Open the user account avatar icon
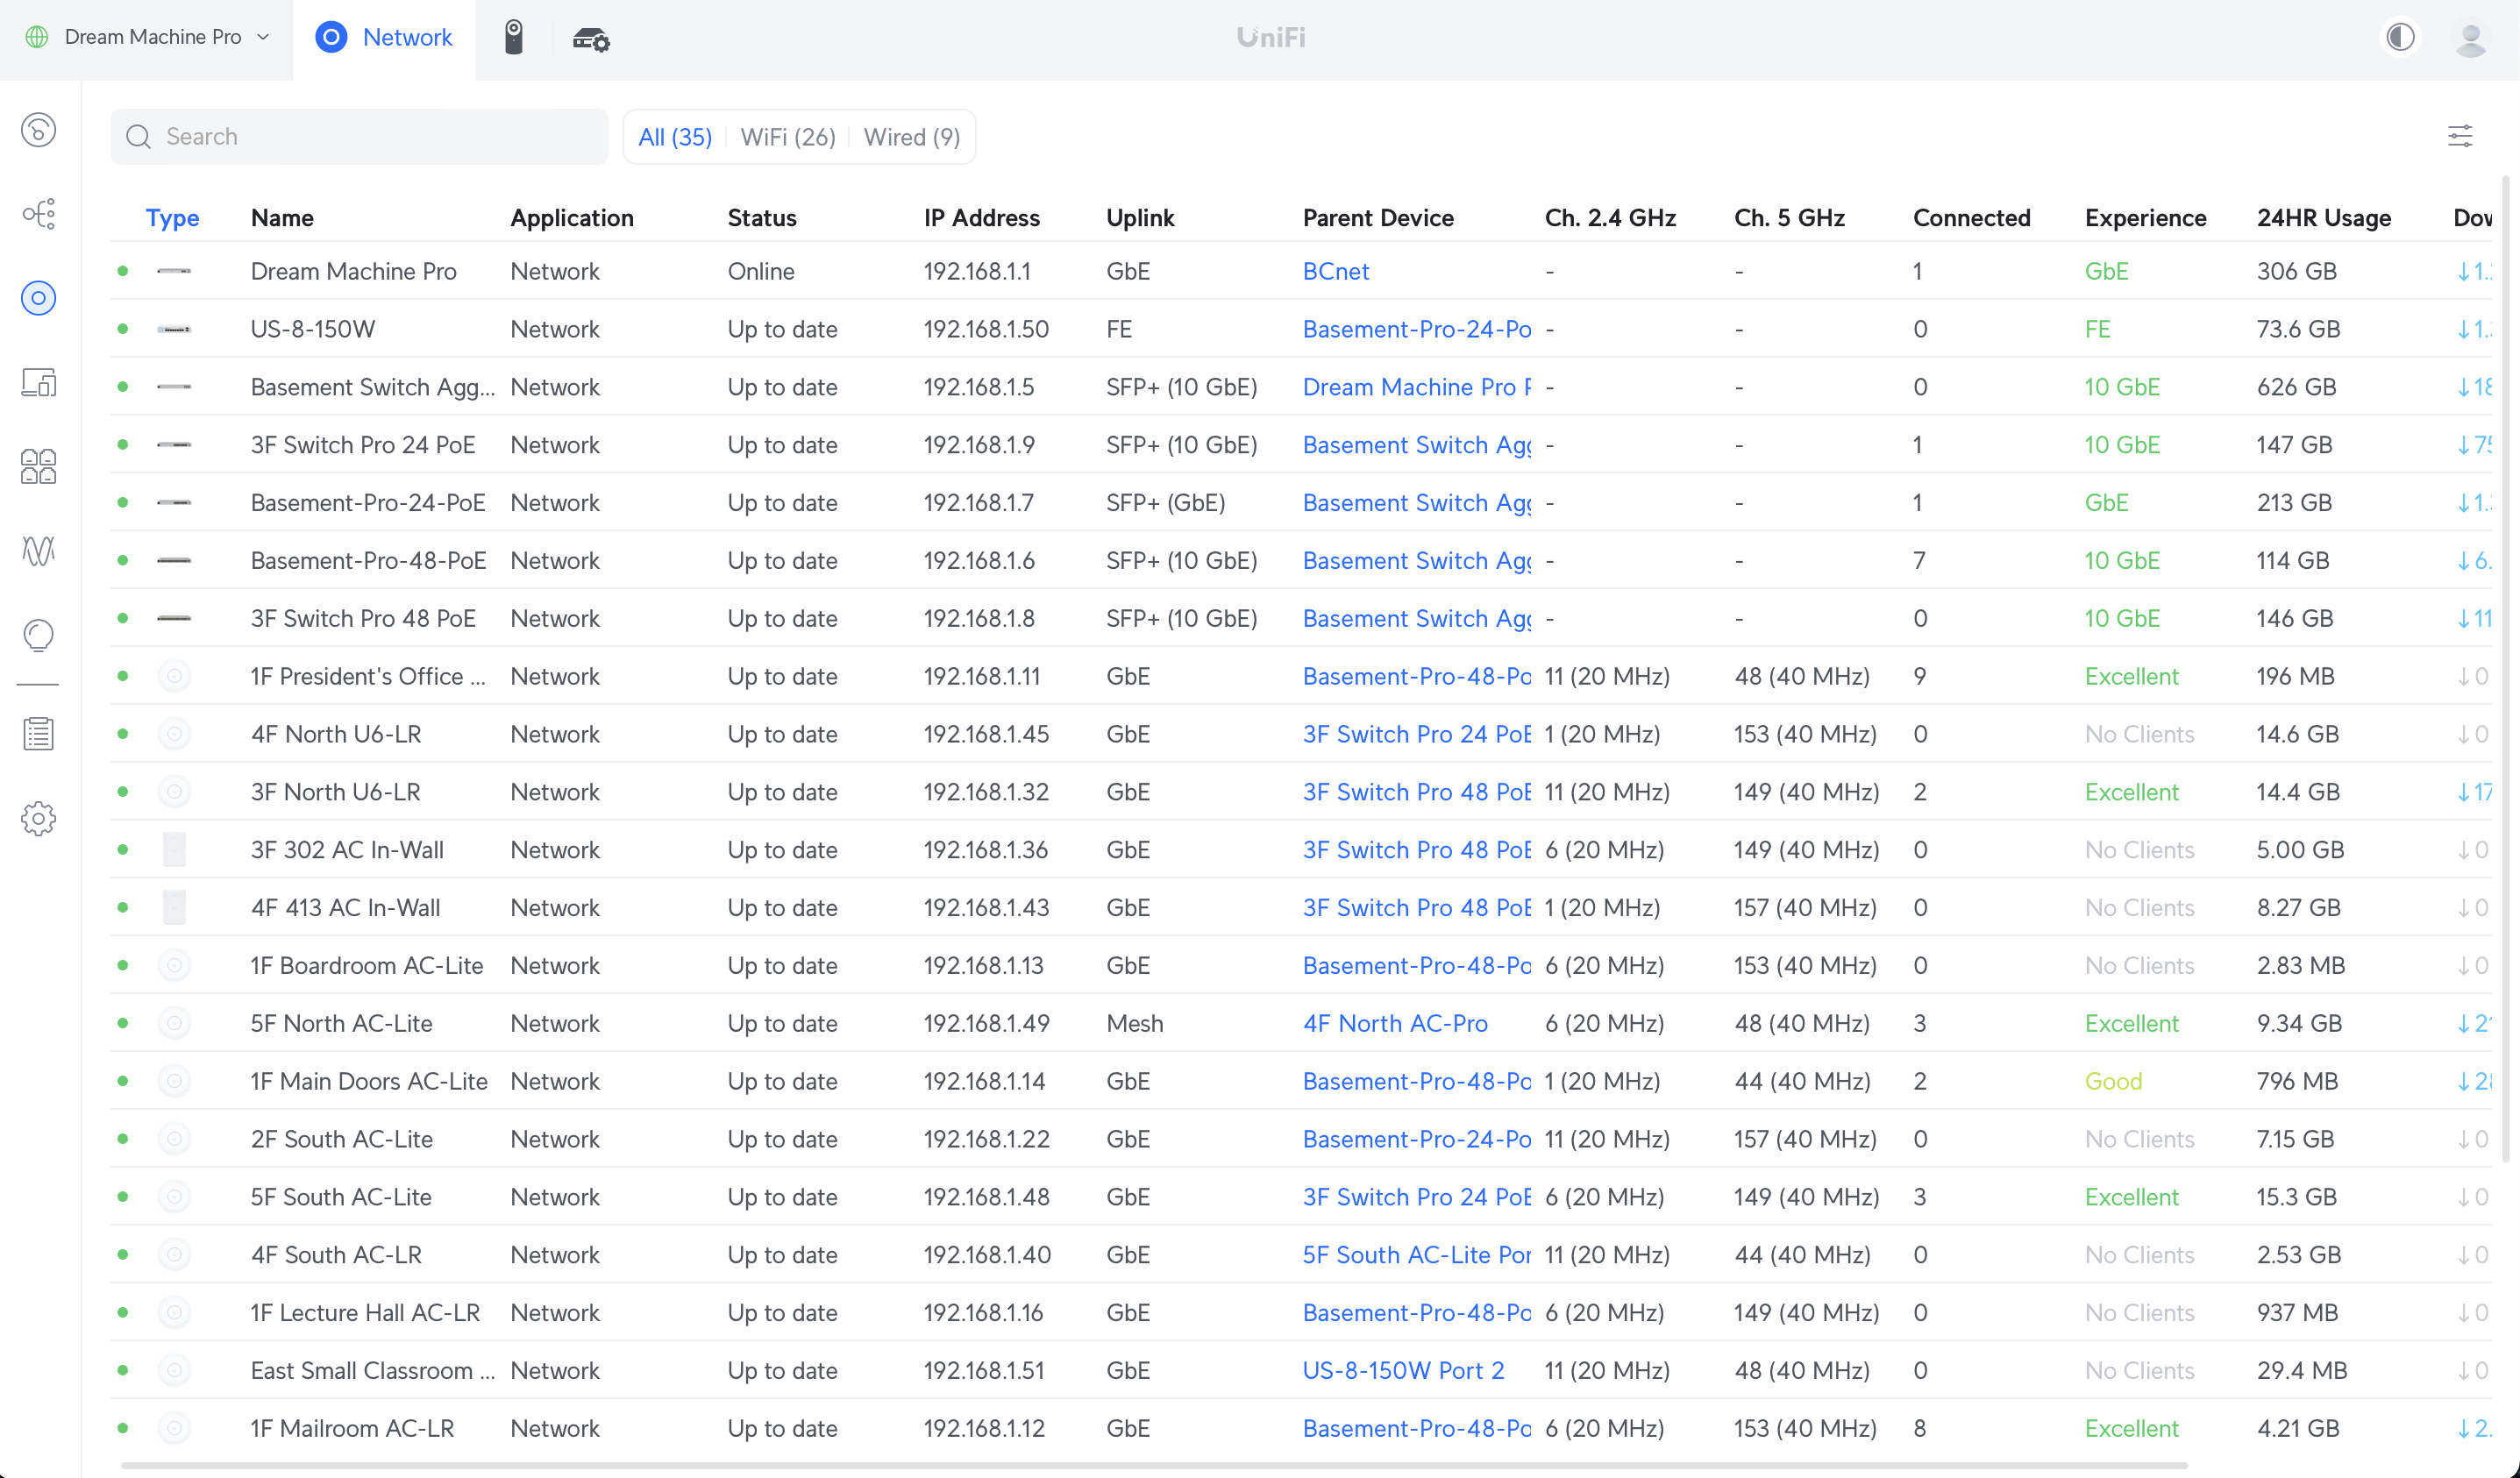Image resolution: width=2520 pixels, height=1478 pixels. 2470,38
